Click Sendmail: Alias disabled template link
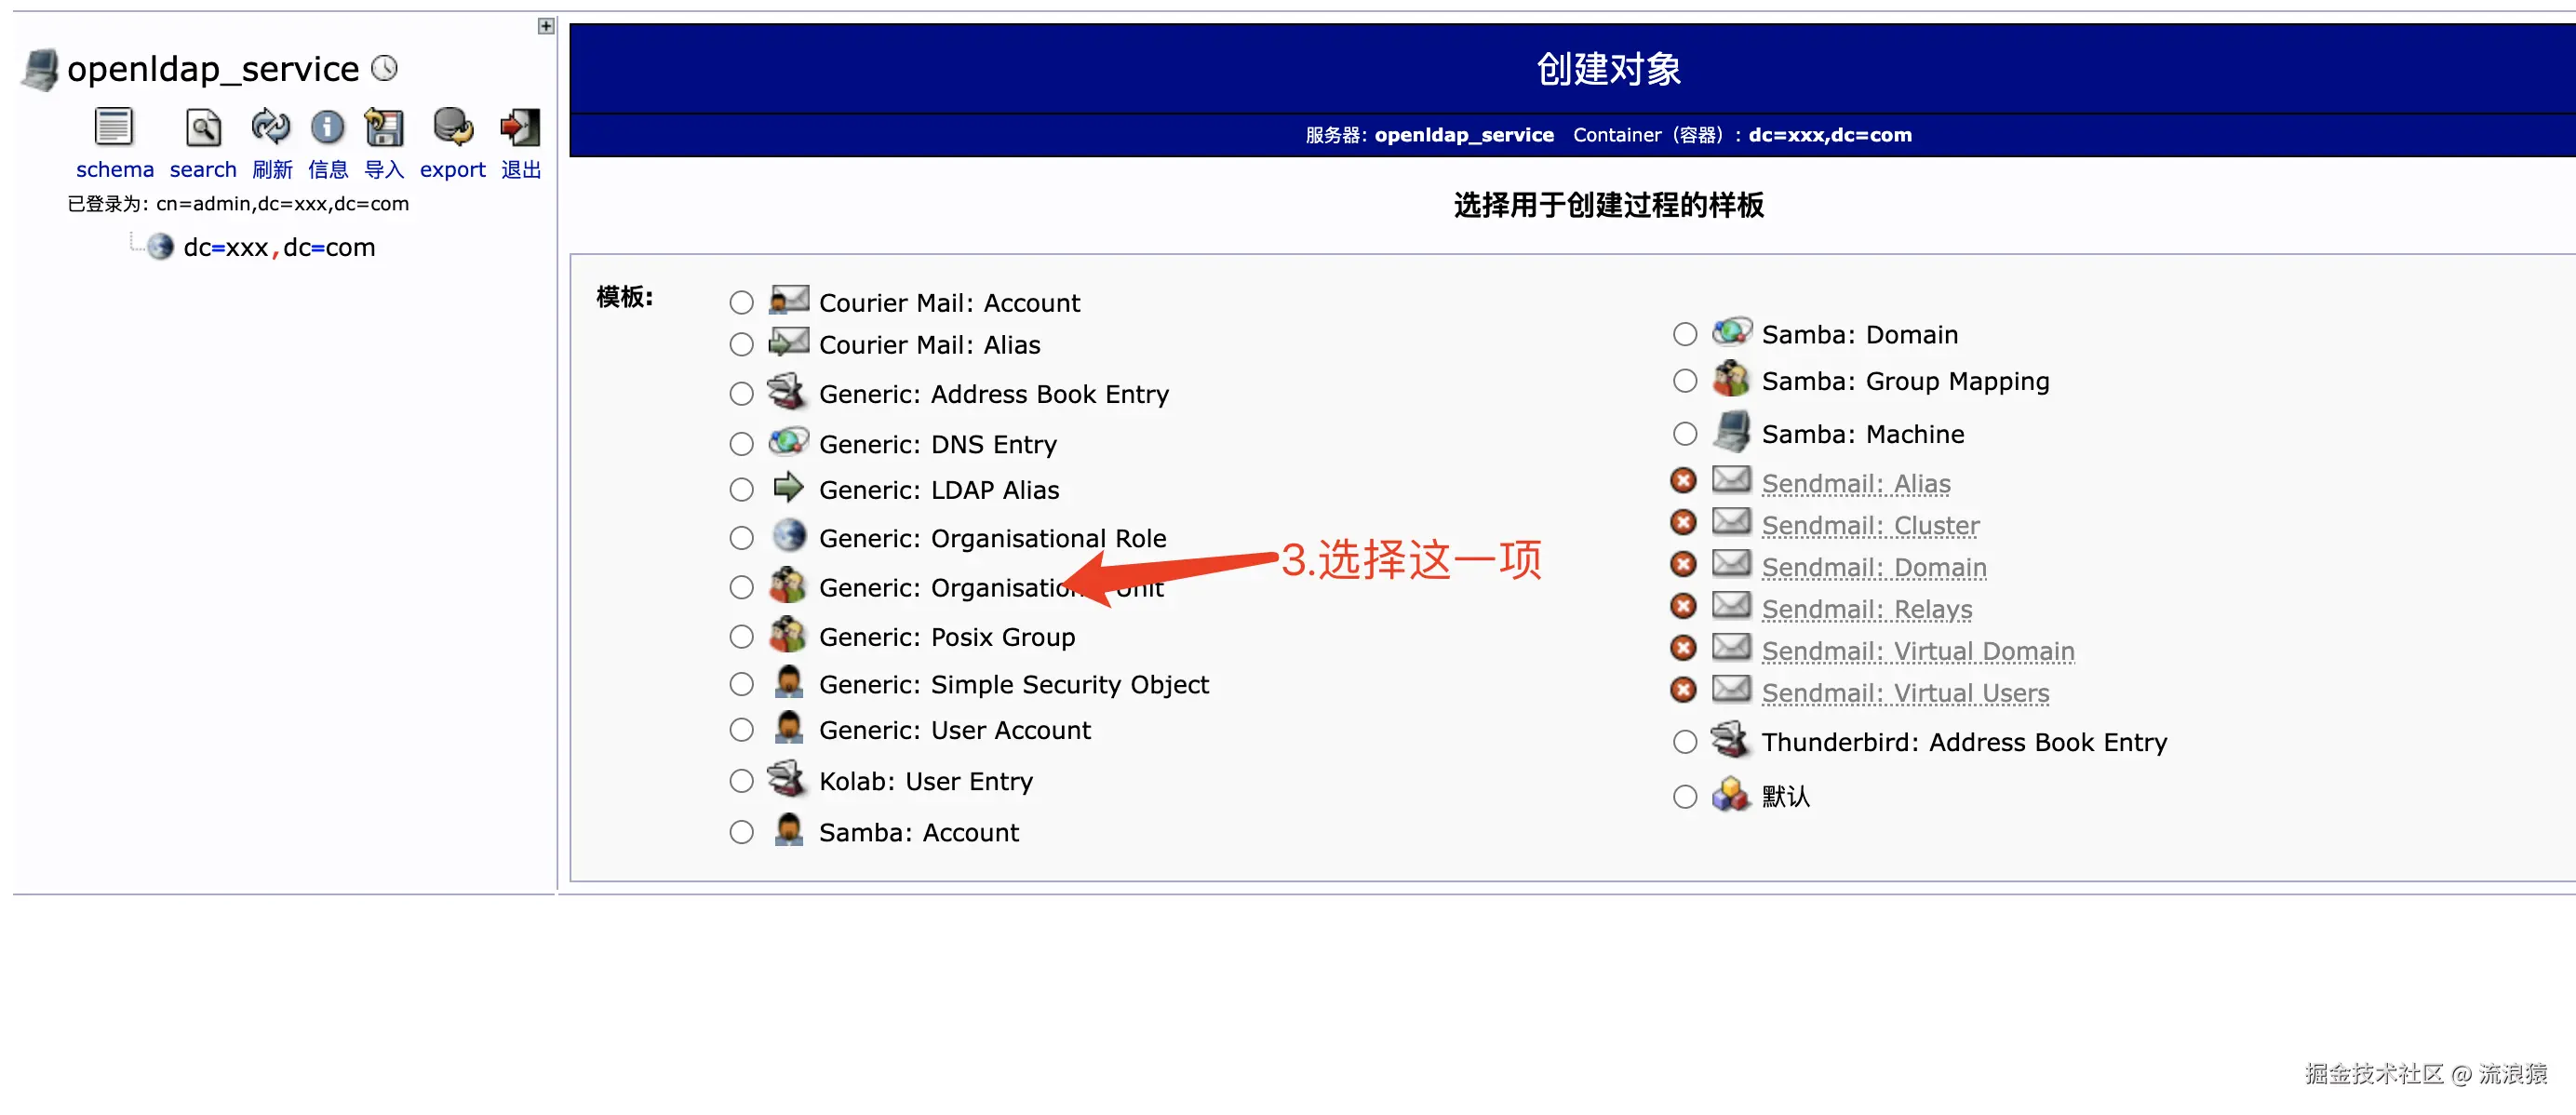This screenshot has width=2576, height=1115. point(1855,483)
